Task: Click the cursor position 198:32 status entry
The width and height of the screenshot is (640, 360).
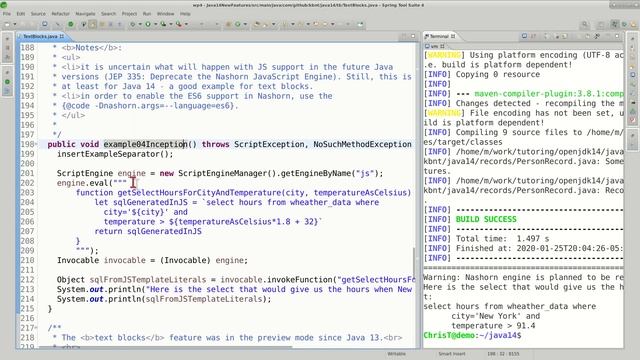Action: [503, 354]
